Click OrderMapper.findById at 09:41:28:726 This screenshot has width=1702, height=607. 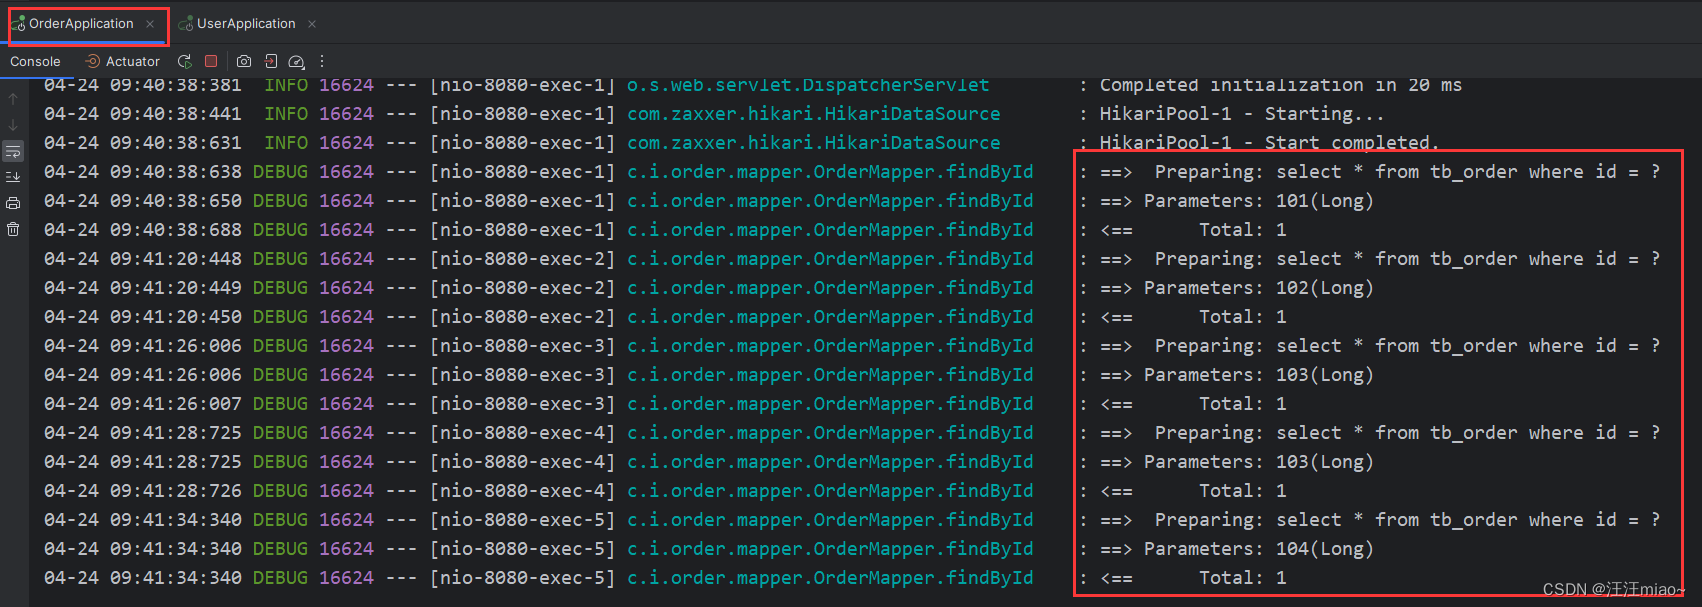pyautogui.click(x=830, y=491)
